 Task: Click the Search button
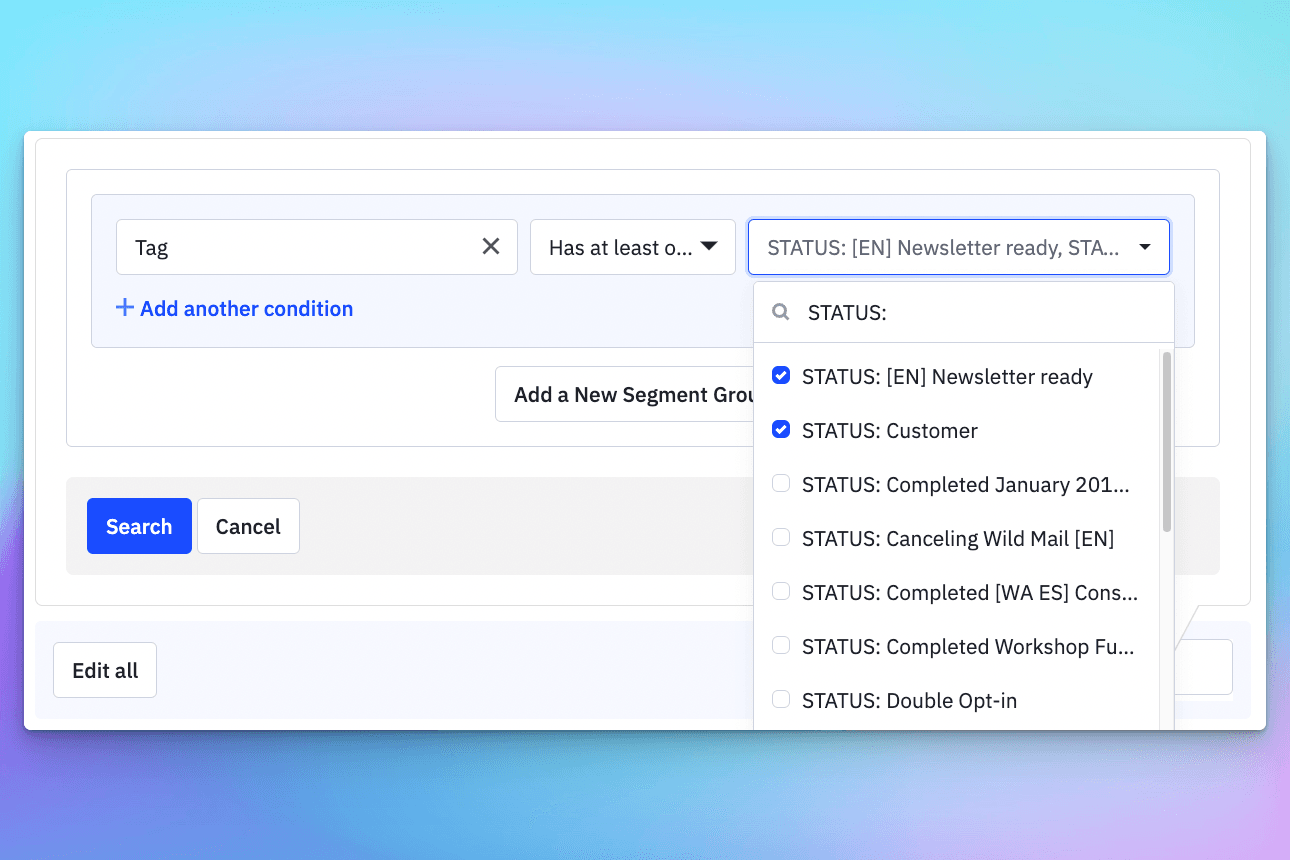point(139,526)
